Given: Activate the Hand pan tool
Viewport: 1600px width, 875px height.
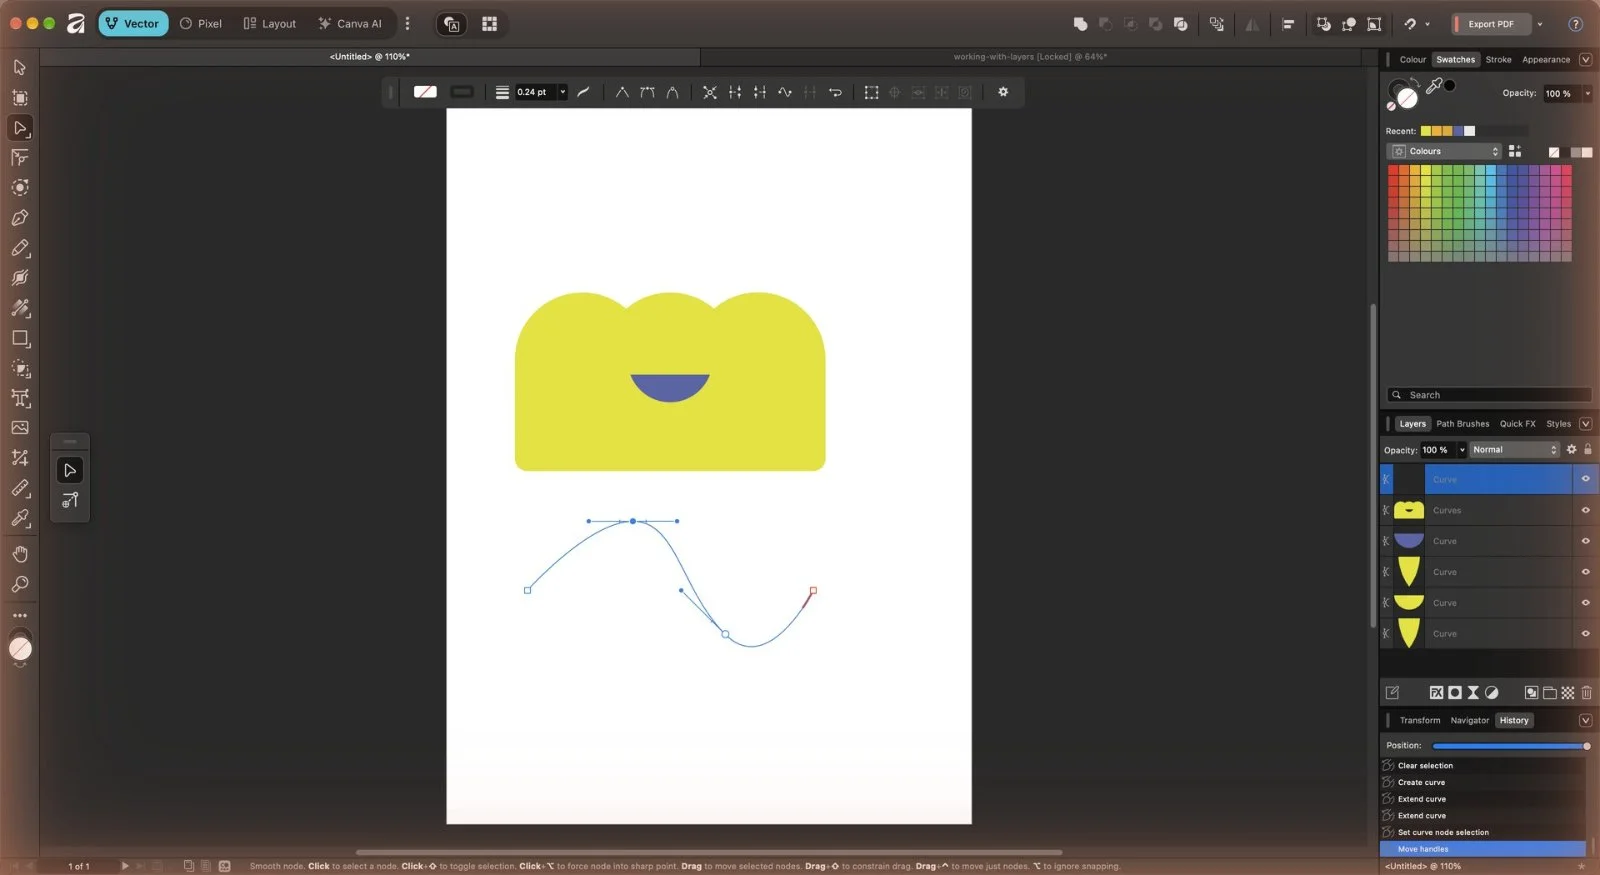Looking at the screenshot, I should coord(20,554).
